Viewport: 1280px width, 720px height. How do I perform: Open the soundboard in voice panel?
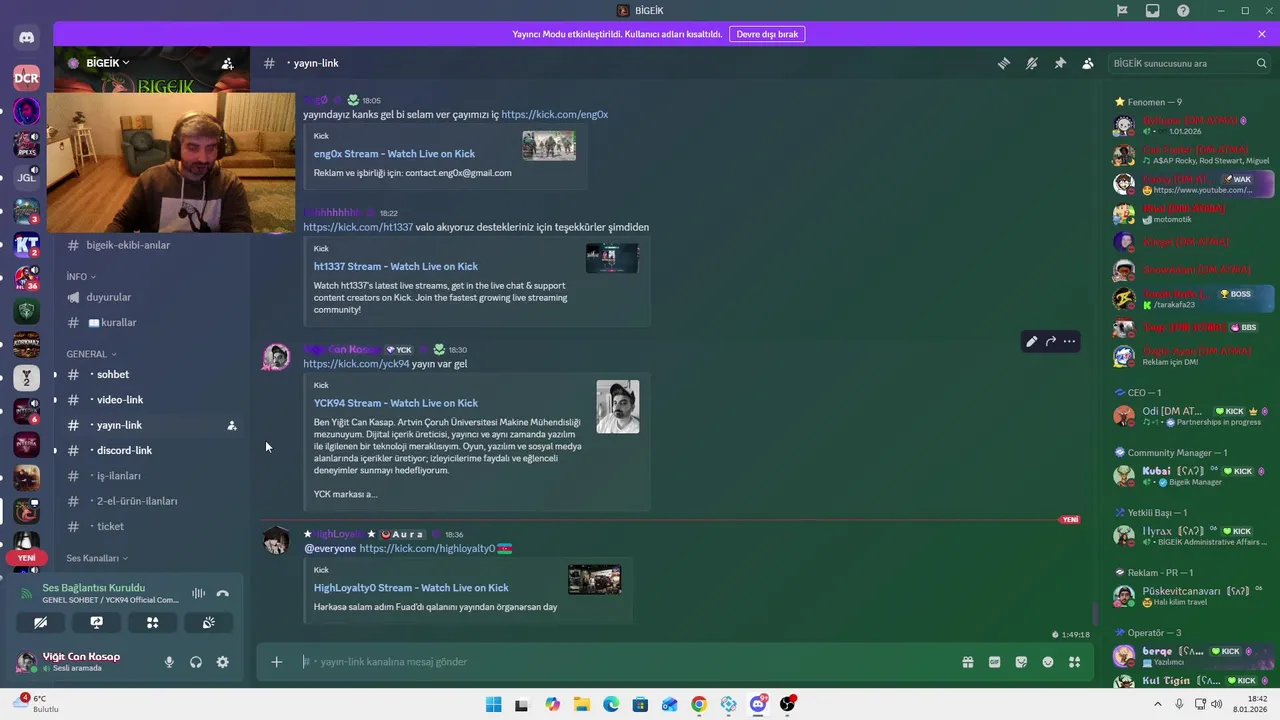tap(208, 622)
